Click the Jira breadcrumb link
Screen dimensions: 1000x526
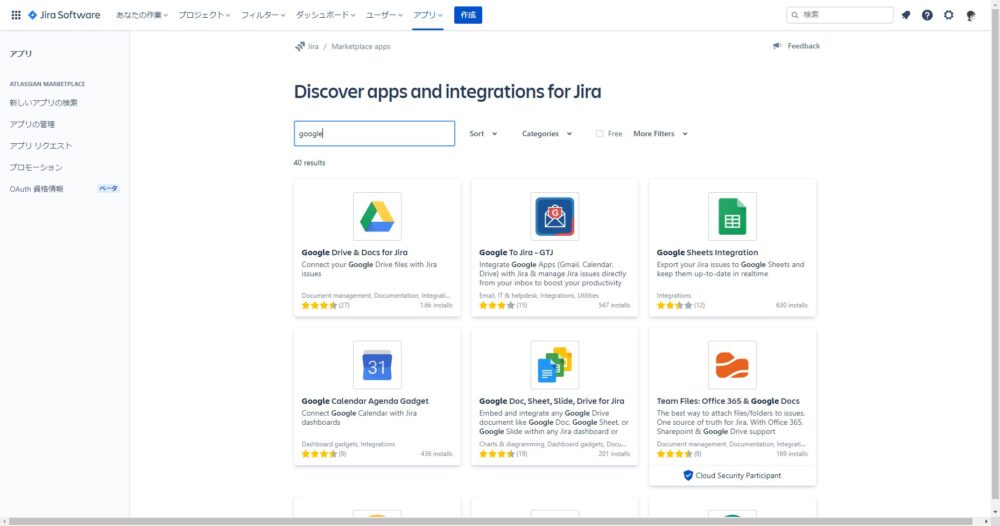312,47
